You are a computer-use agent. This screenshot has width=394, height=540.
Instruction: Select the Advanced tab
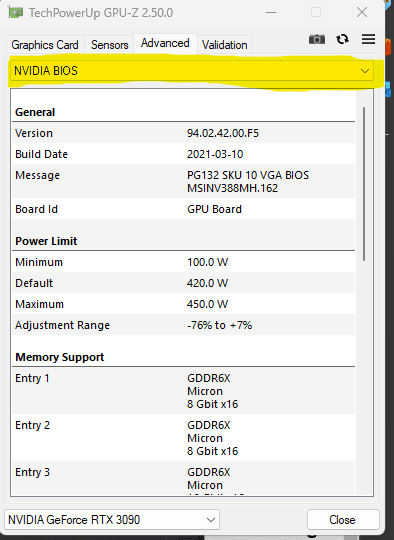coord(165,43)
